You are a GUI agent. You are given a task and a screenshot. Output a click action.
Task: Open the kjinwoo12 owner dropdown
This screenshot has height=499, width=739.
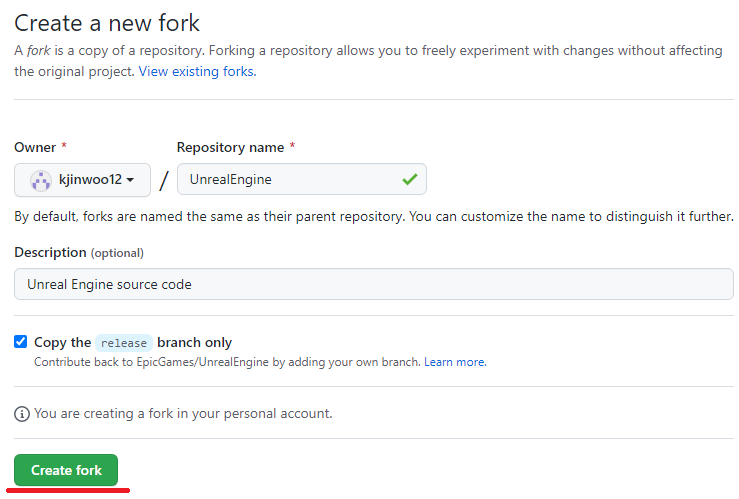coord(82,180)
